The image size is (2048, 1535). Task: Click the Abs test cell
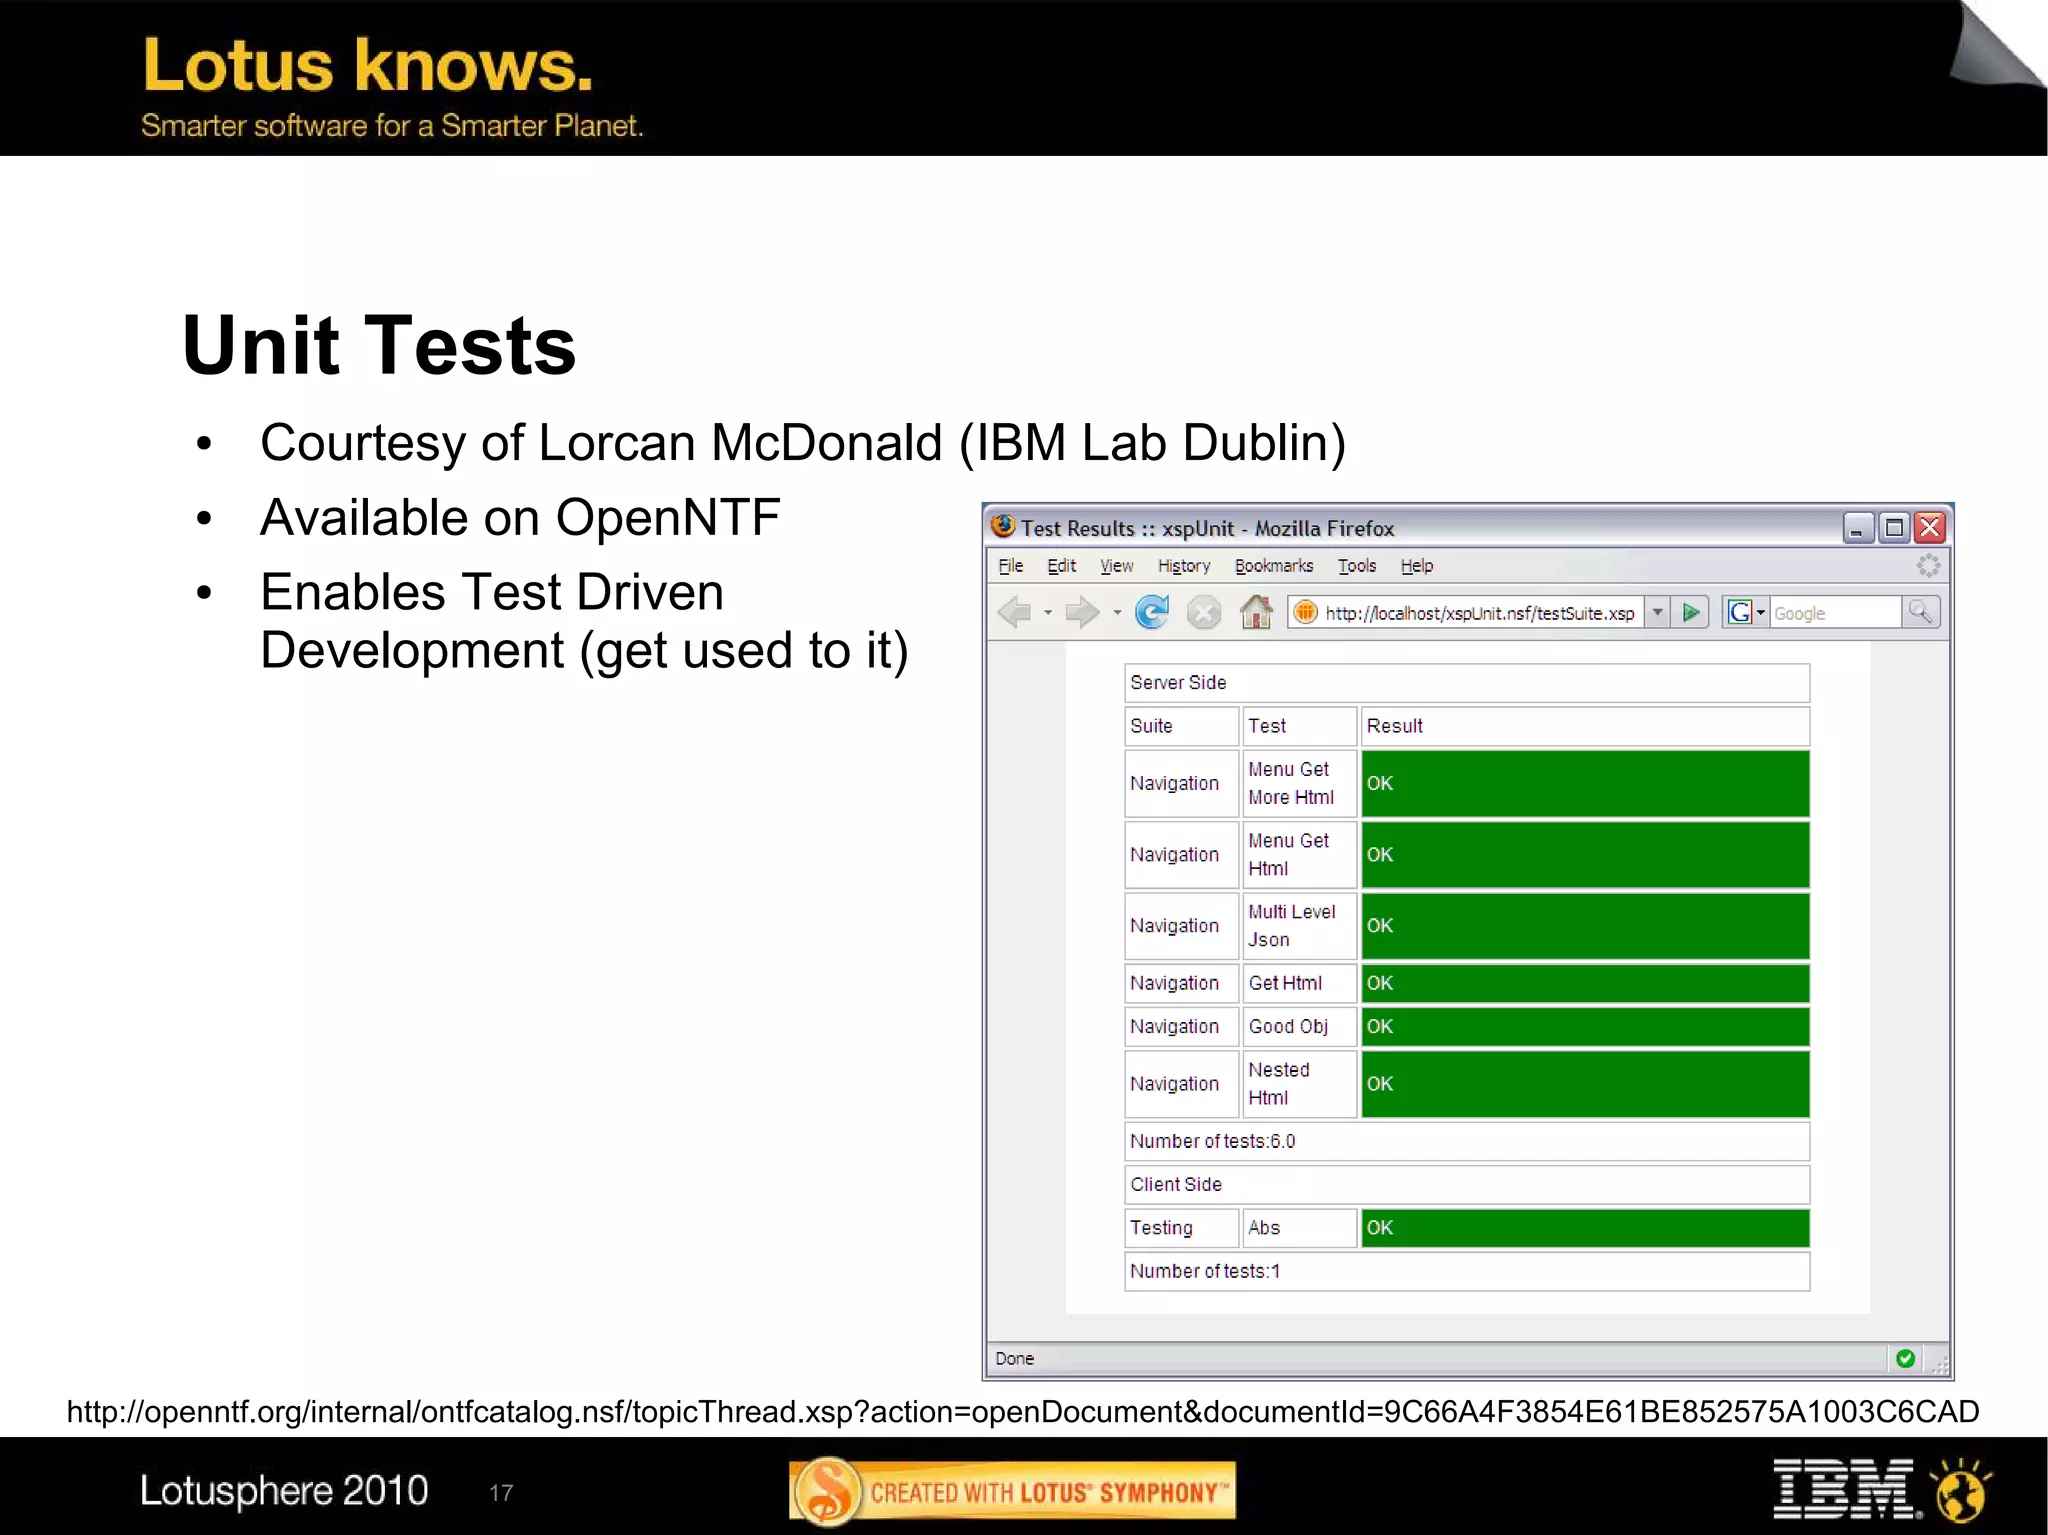pos(1299,1228)
